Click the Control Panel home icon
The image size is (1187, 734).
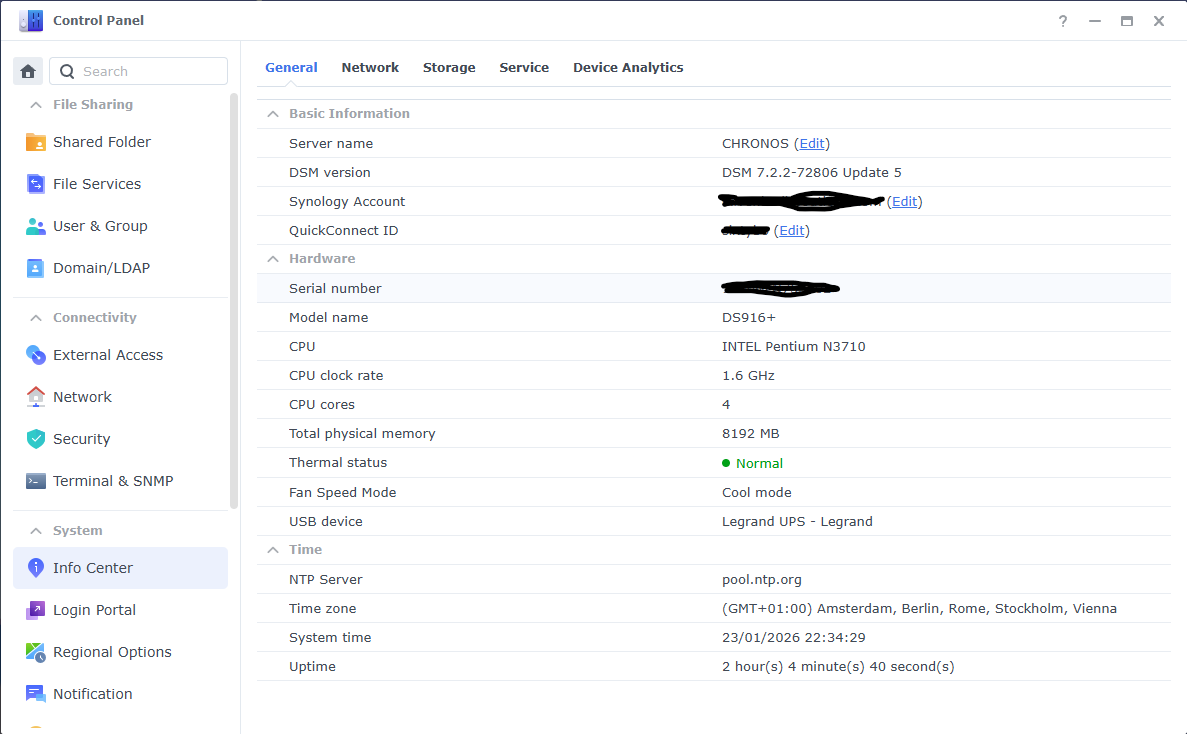coord(27,71)
